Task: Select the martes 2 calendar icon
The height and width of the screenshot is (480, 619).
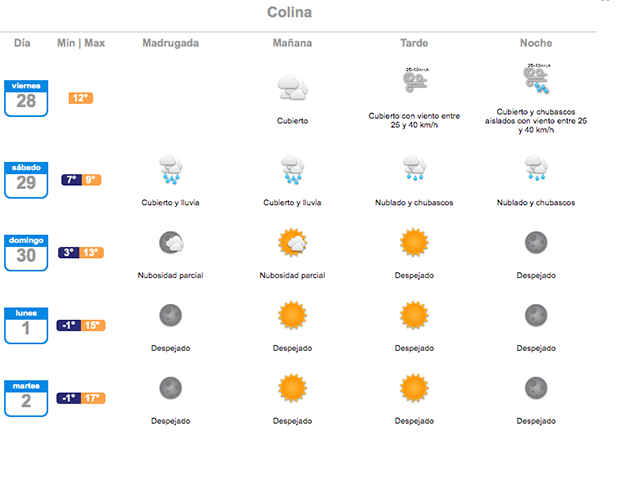Action: [26, 398]
